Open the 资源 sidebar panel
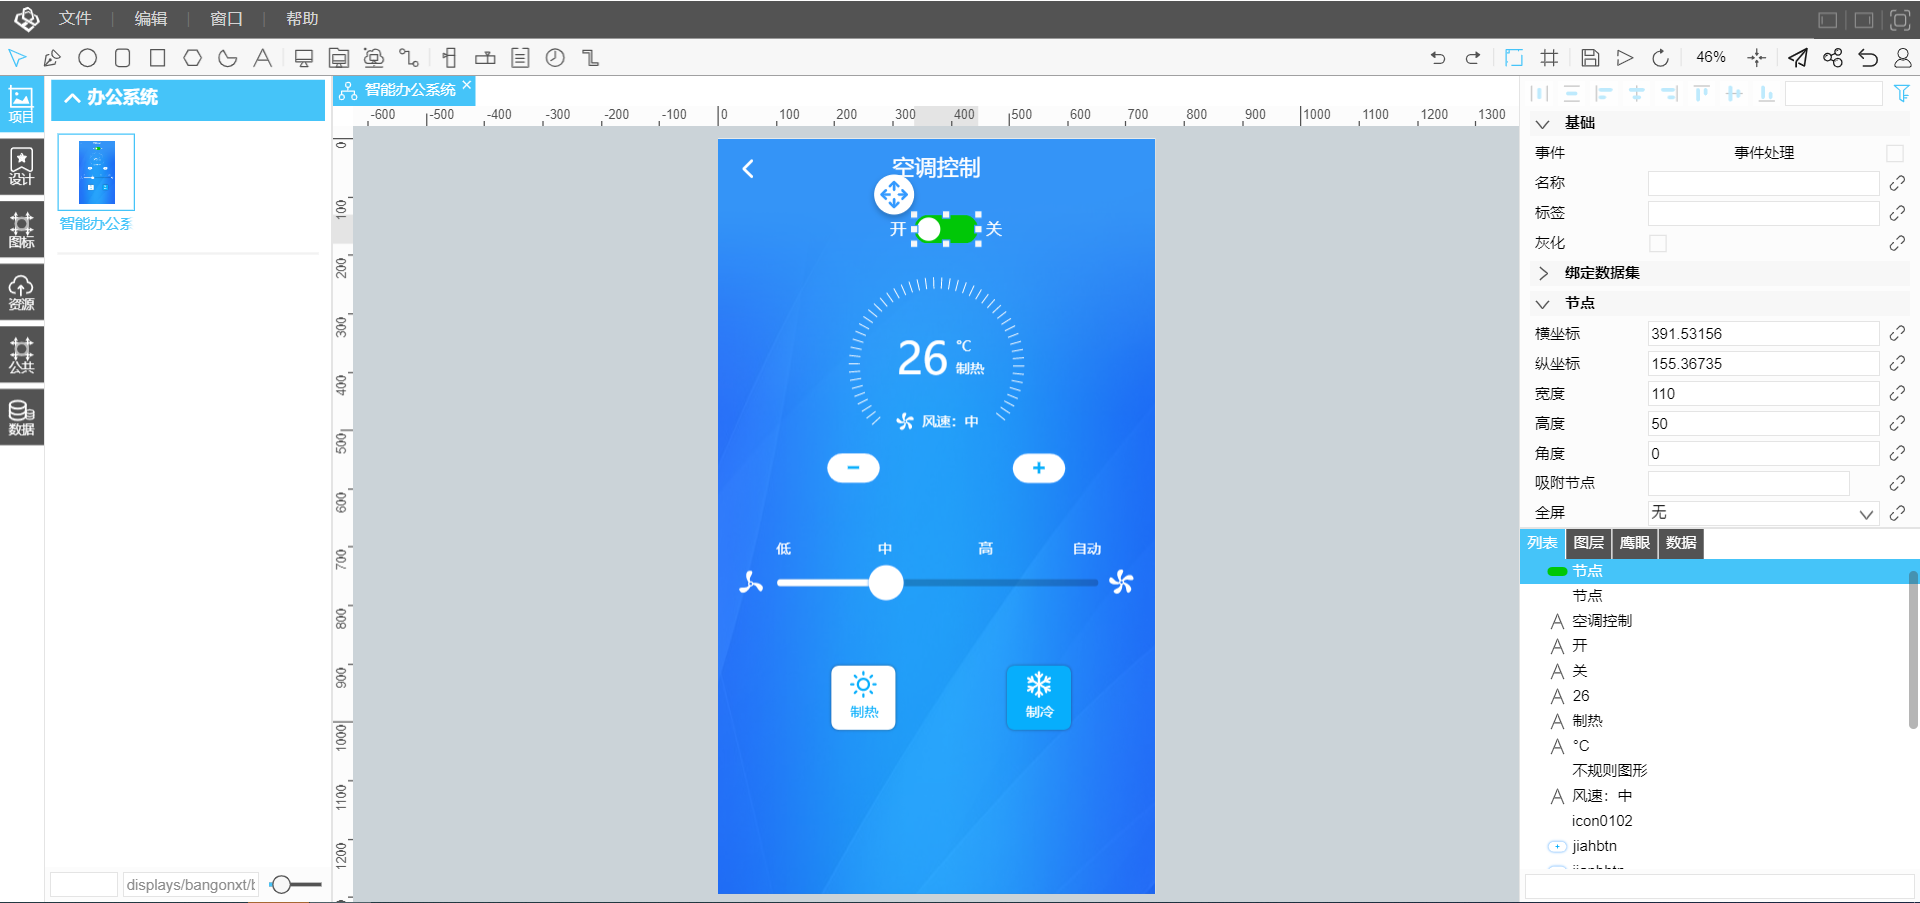The height and width of the screenshot is (903, 1920). (22, 292)
